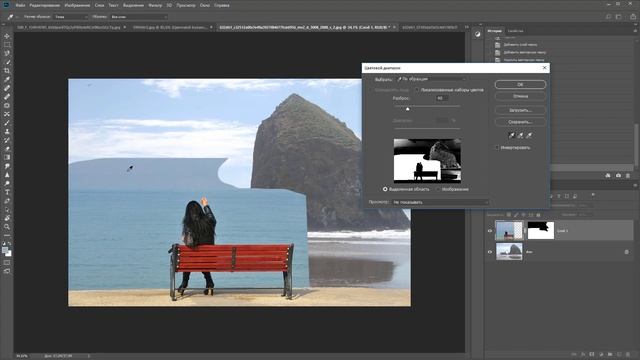Open the Фильтр menu
Image resolution: width=640 pixels, height=360 pixels.
[155, 5]
